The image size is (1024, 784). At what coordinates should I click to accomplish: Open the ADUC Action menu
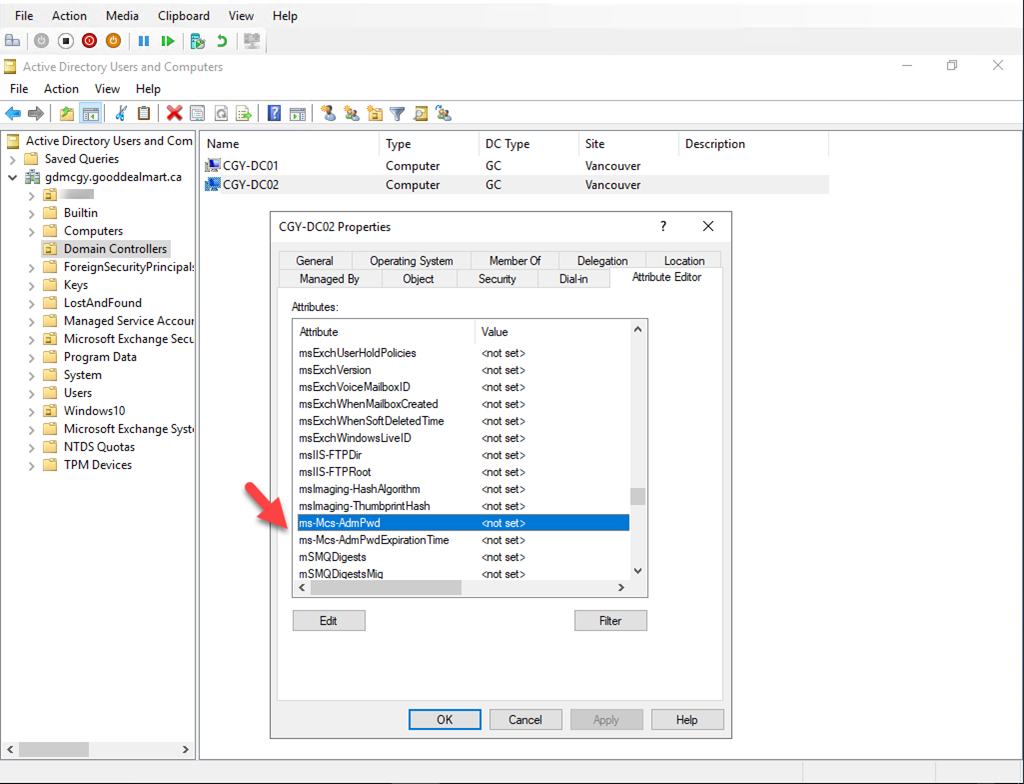point(61,89)
